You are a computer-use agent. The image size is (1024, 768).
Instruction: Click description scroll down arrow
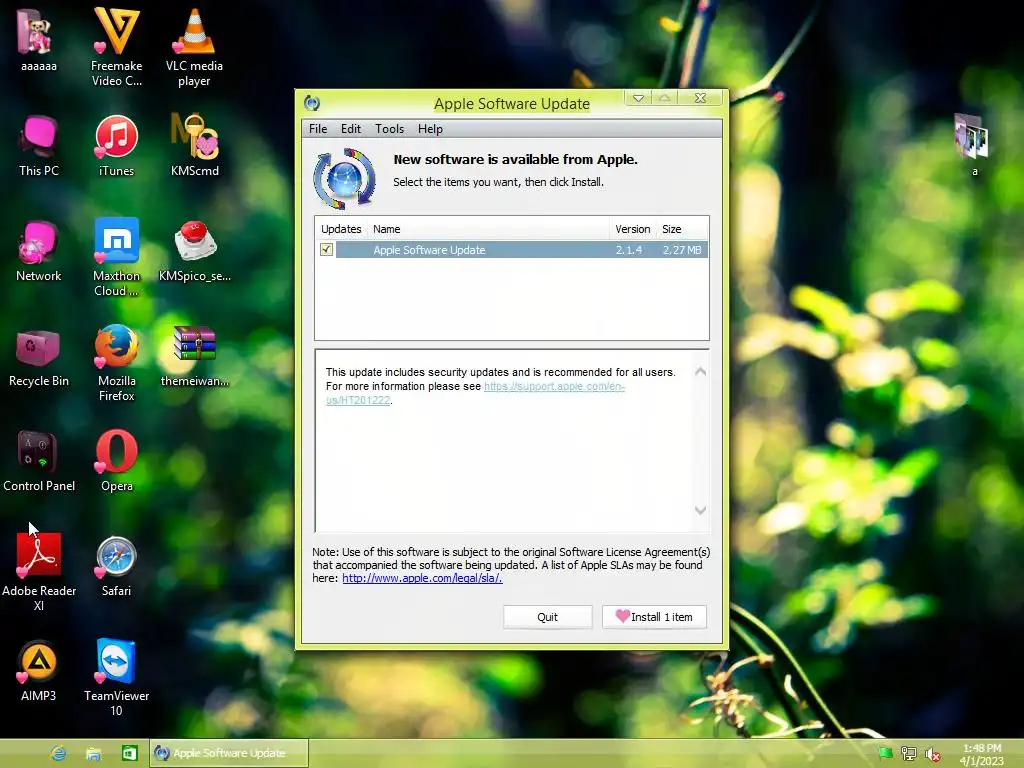click(700, 510)
